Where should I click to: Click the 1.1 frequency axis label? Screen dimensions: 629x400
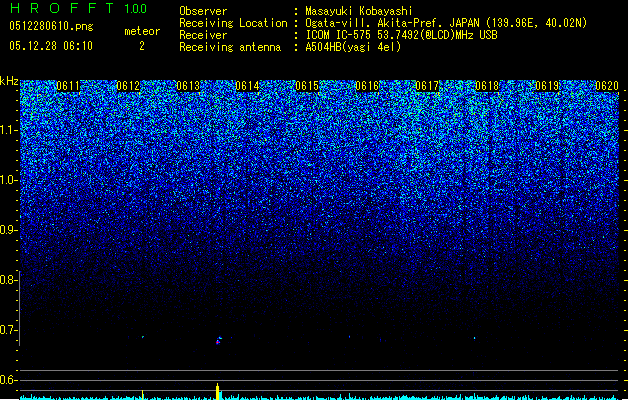tap(9, 130)
